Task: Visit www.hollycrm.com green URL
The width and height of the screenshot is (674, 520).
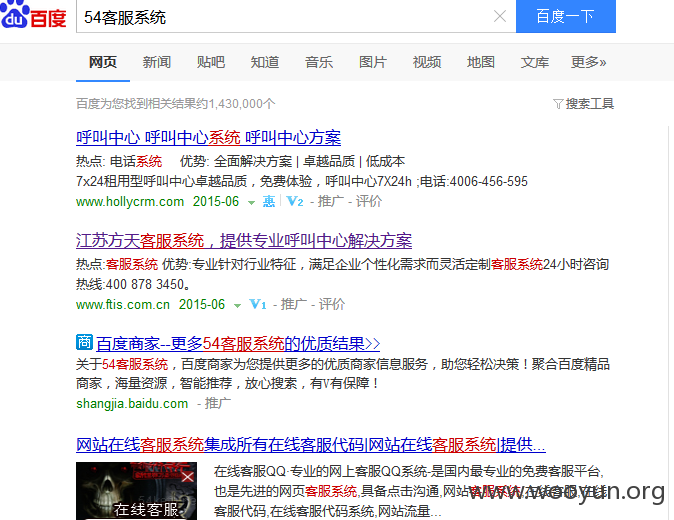Action: pyautogui.click(x=130, y=202)
